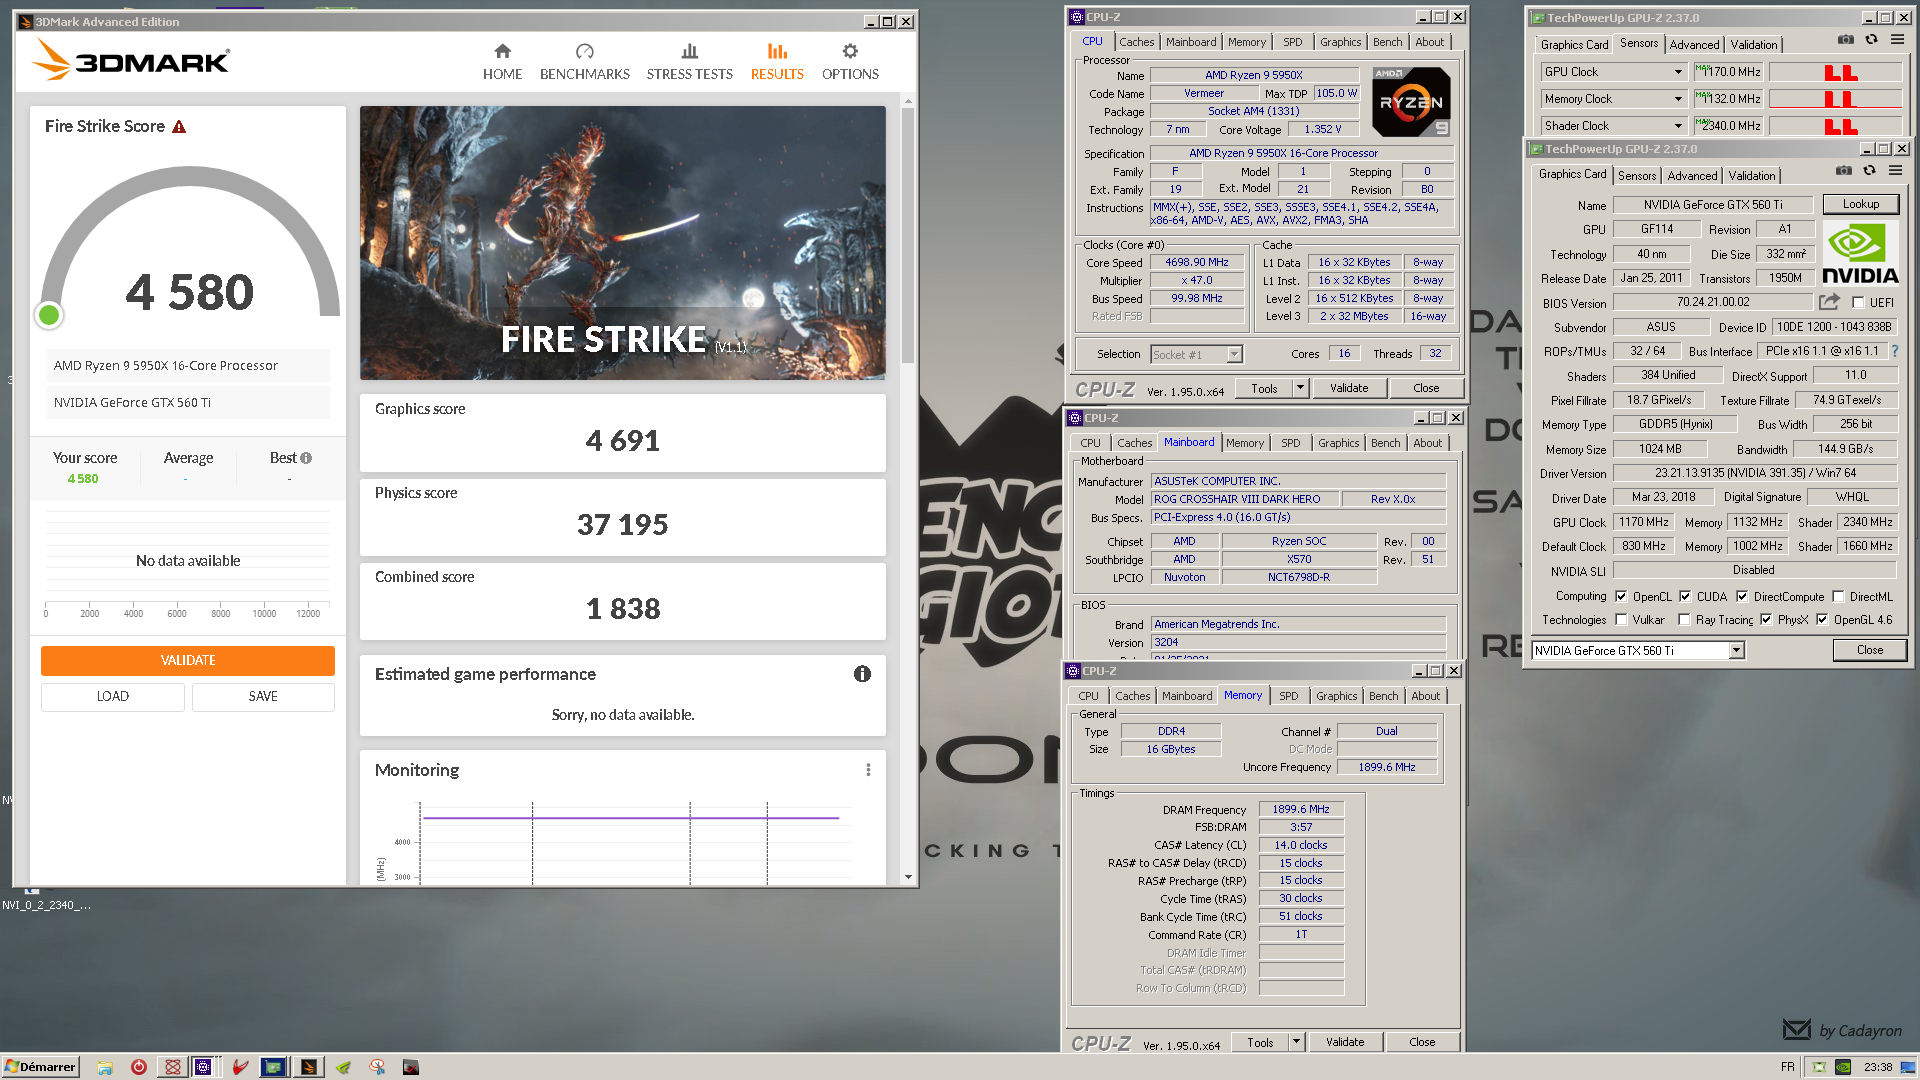
Task: Go to 3DMark HOME icon
Action: 503,51
